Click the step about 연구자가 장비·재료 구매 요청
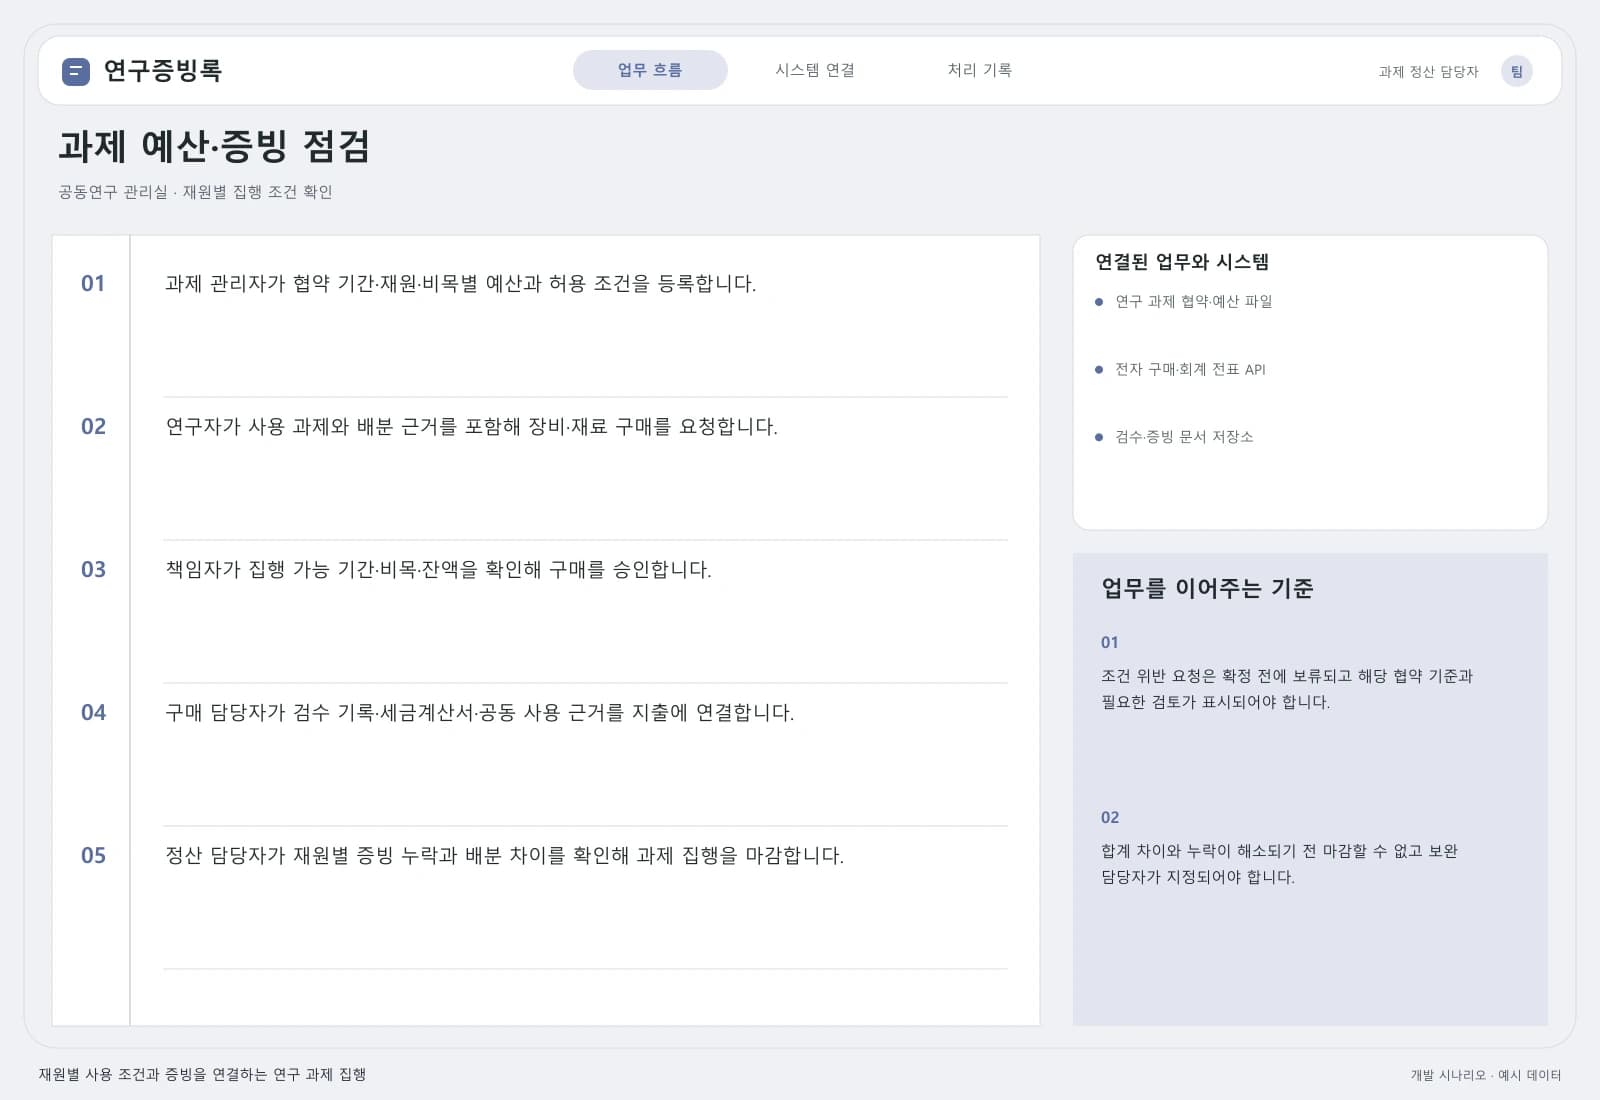 471,427
